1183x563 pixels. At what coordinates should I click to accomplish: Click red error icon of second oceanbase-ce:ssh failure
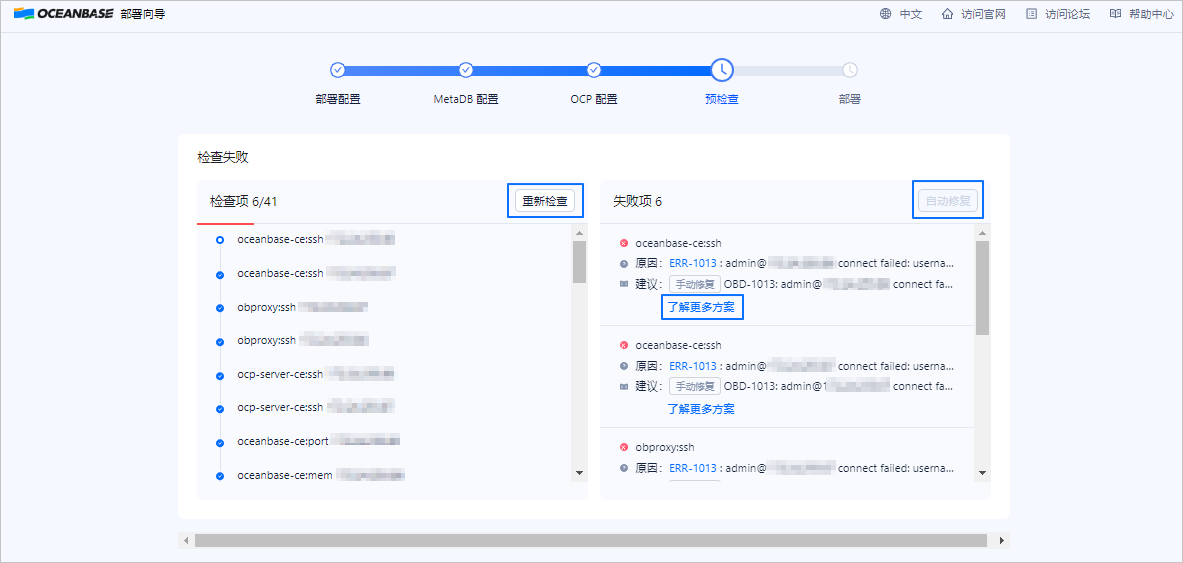click(x=624, y=345)
